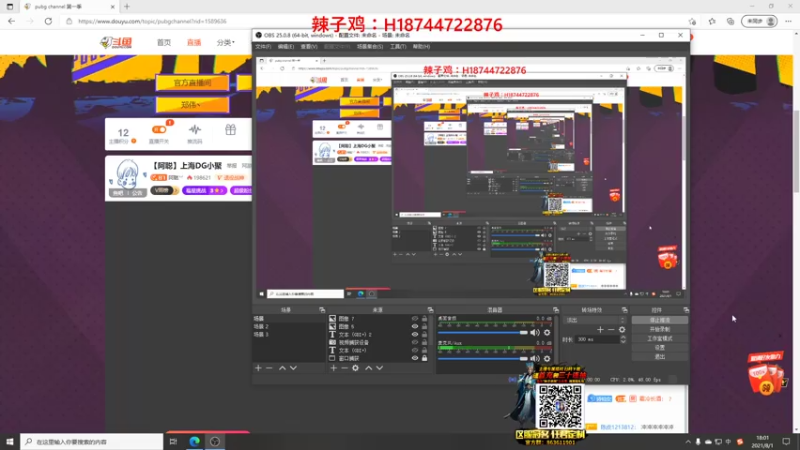Increase the transition duration with the stepper

(x=623, y=337)
